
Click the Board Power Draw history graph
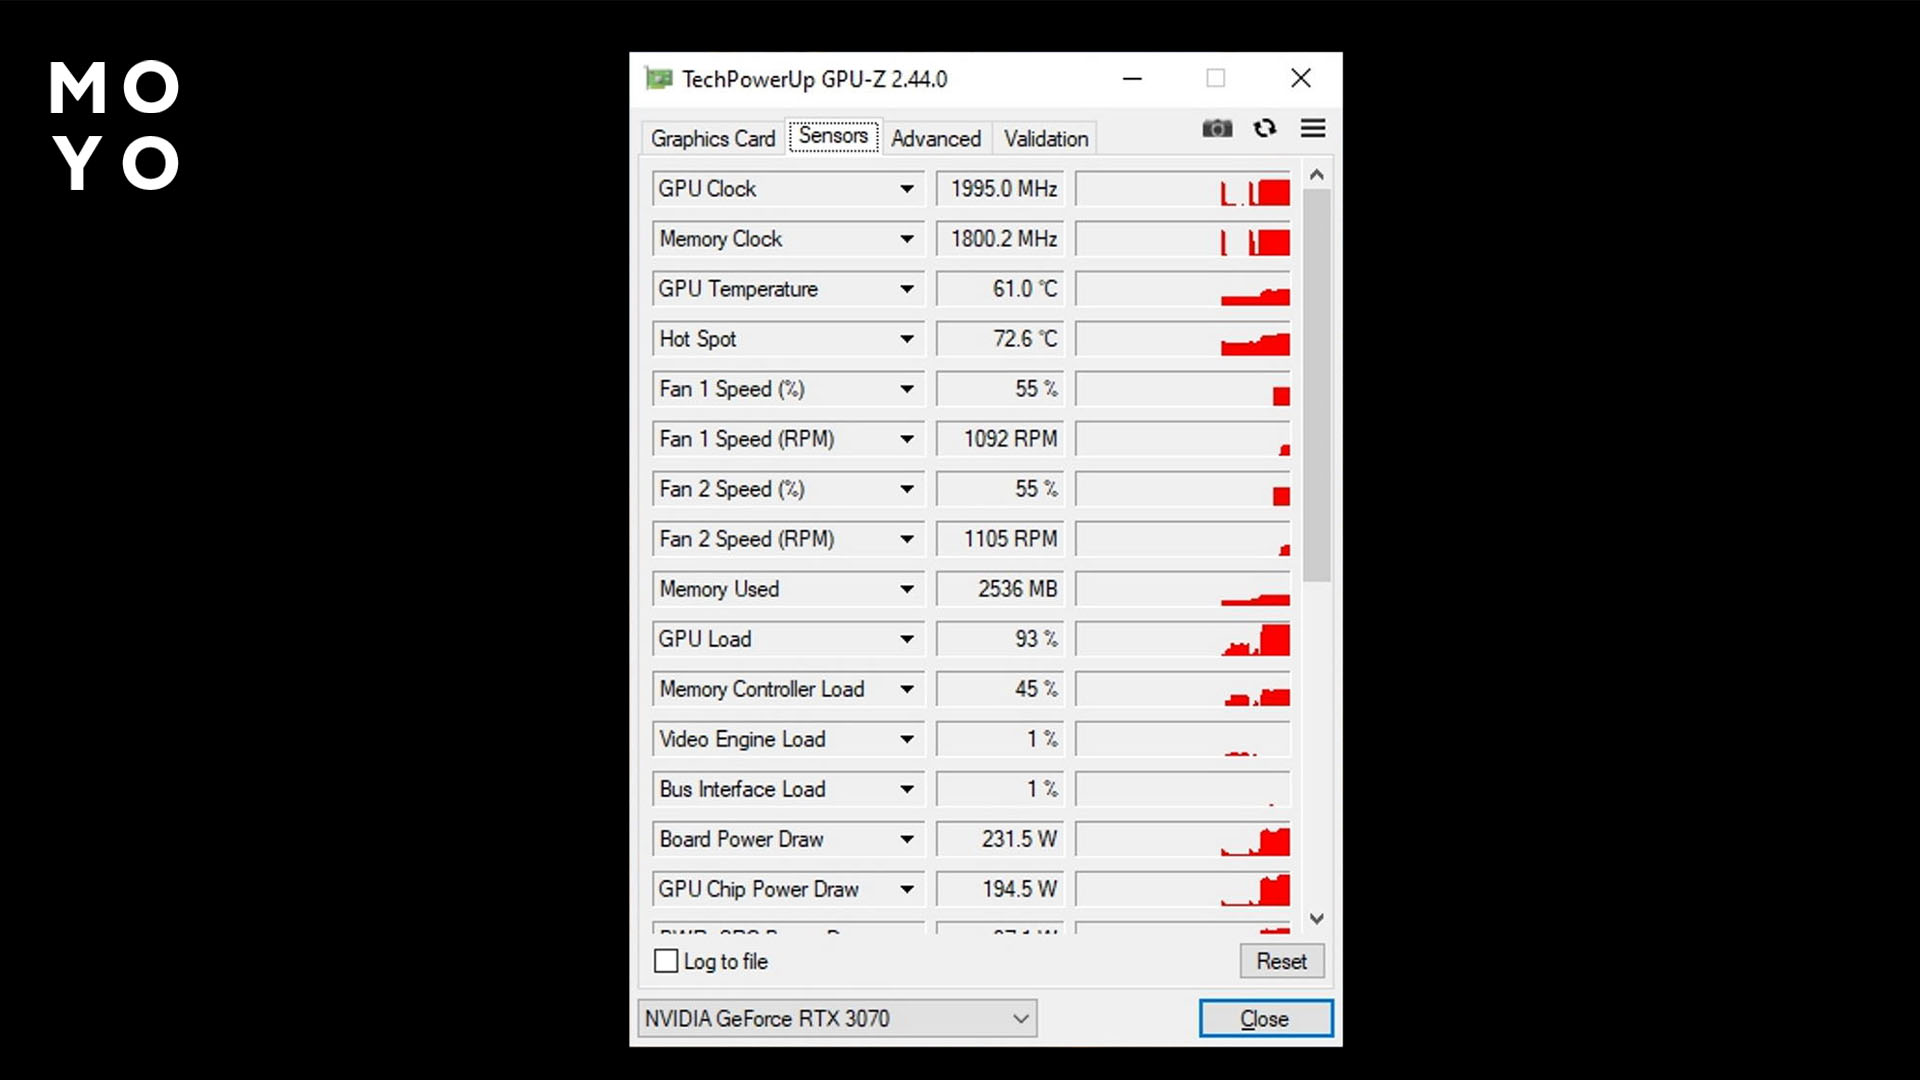click(x=1183, y=839)
